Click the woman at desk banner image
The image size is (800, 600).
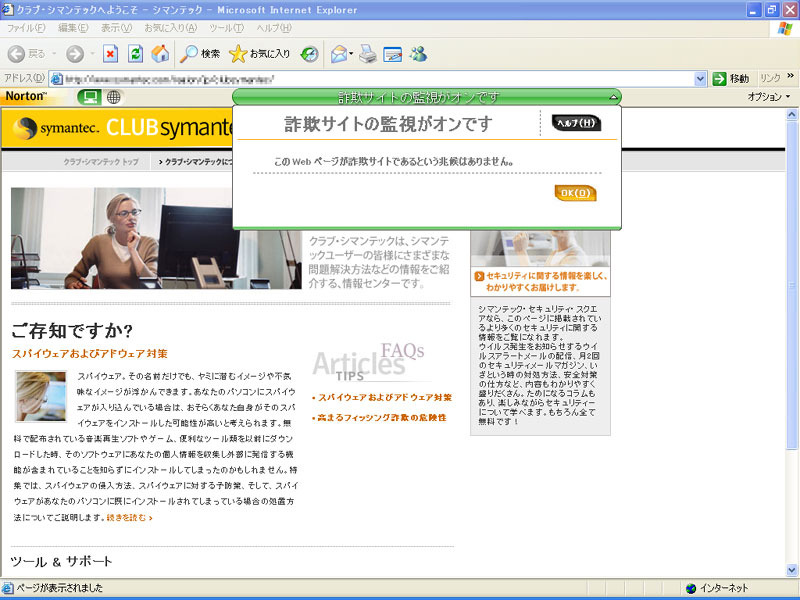pos(156,238)
